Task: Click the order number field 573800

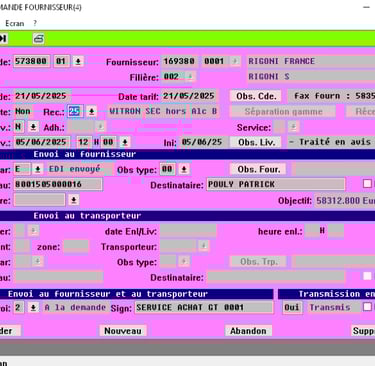Action: tap(32, 61)
